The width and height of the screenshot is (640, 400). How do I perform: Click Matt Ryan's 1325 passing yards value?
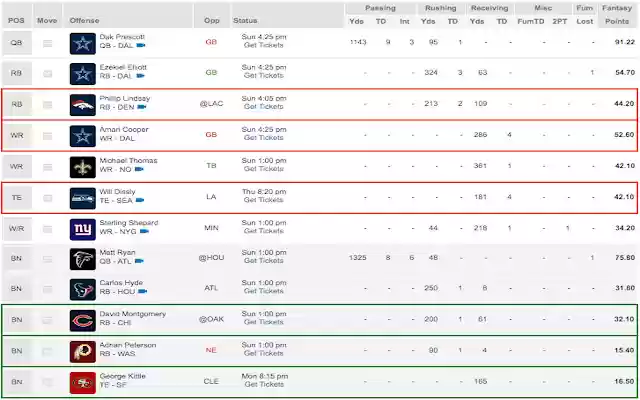click(x=358, y=258)
